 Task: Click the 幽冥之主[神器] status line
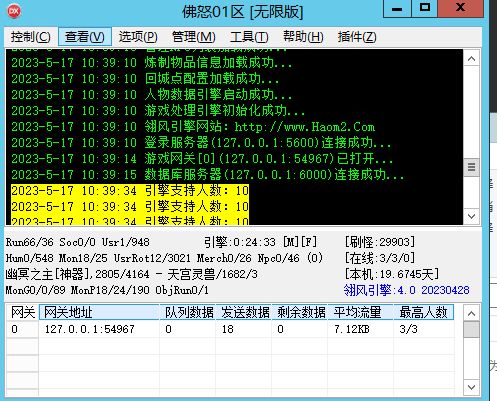pyautogui.click(x=132, y=274)
